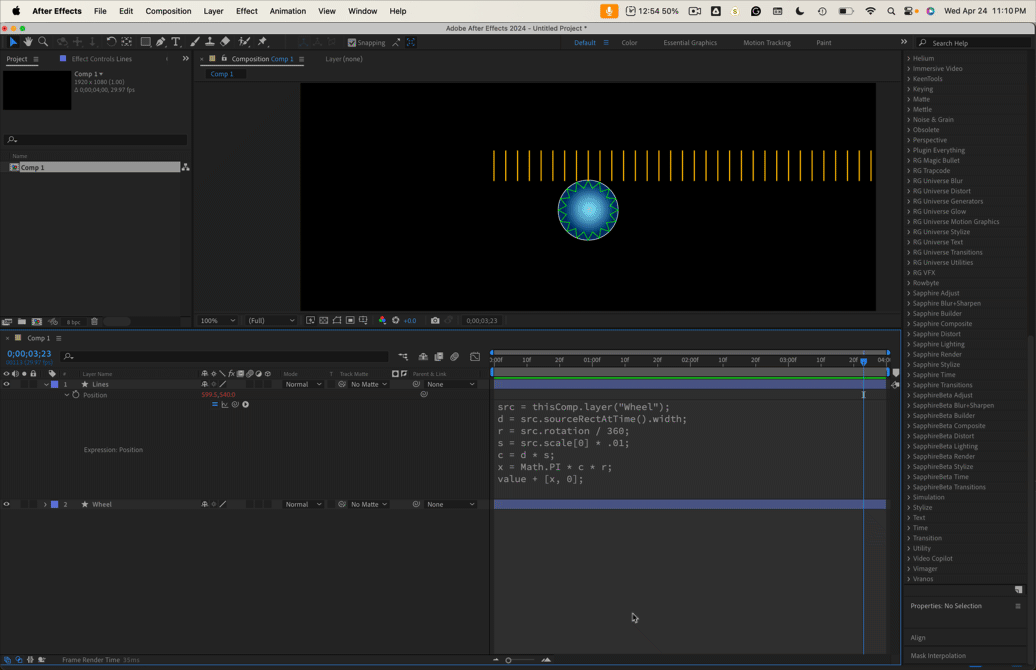This screenshot has height=670, width=1036.
Task: Toggle the enable expression equals switch
Action: pyautogui.click(x=215, y=404)
